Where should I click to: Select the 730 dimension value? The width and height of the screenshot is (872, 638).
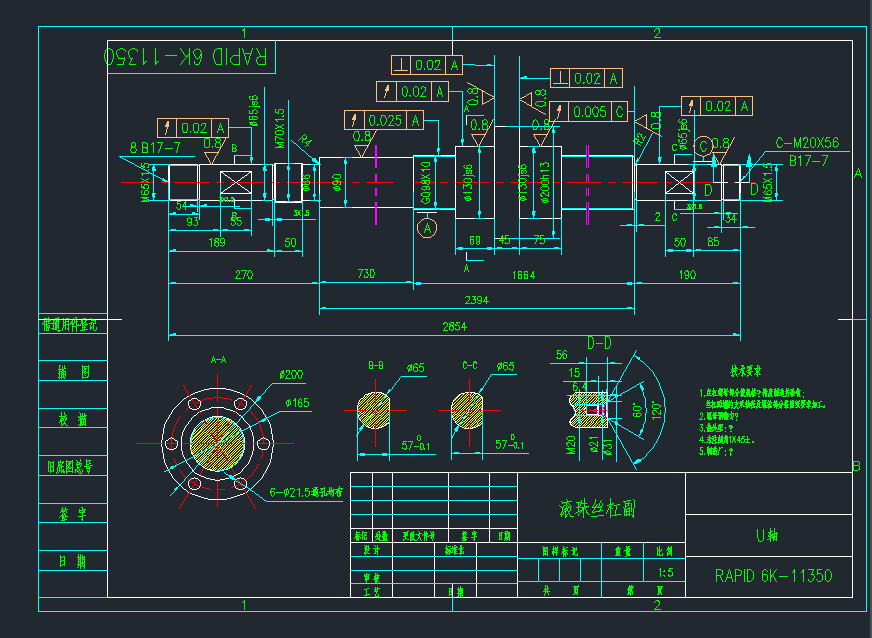(x=367, y=274)
